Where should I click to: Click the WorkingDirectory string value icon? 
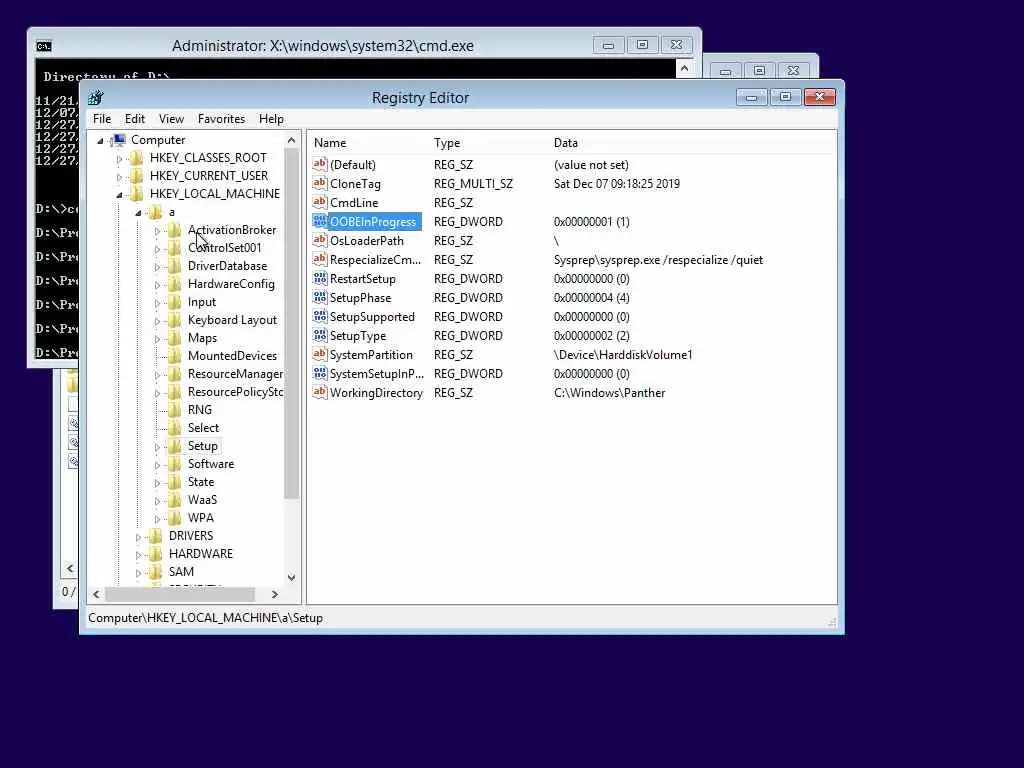pyautogui.click(x=319, y=392)
